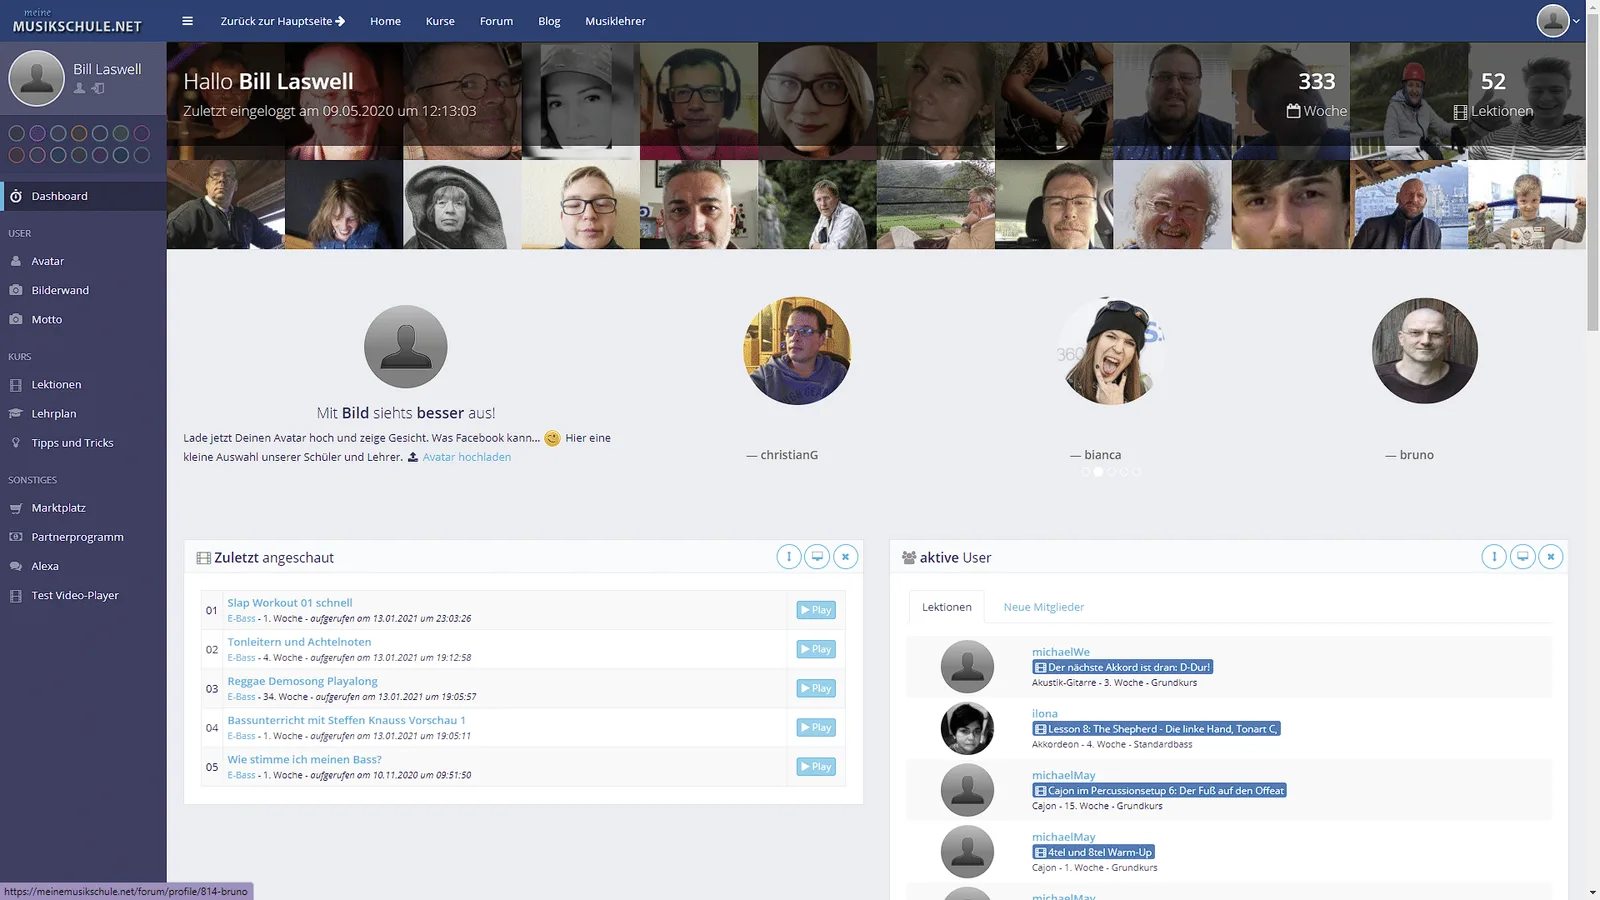Open Bilderwand in the sidebar
Viewport: 1600px width, 900px height.
coord(83,290)
